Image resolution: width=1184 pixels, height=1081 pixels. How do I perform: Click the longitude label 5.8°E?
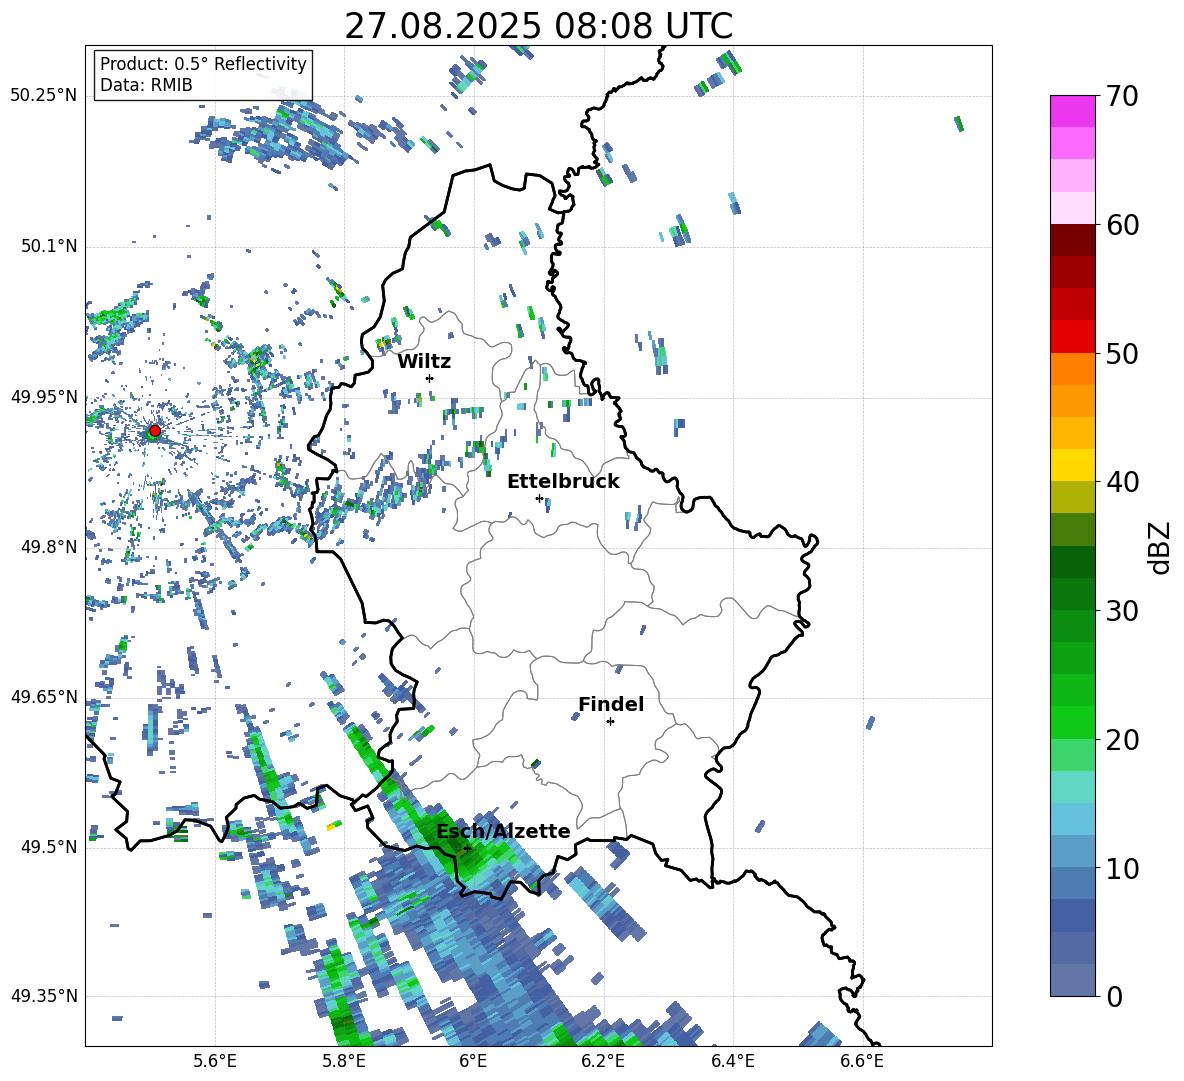(344, 1061)
